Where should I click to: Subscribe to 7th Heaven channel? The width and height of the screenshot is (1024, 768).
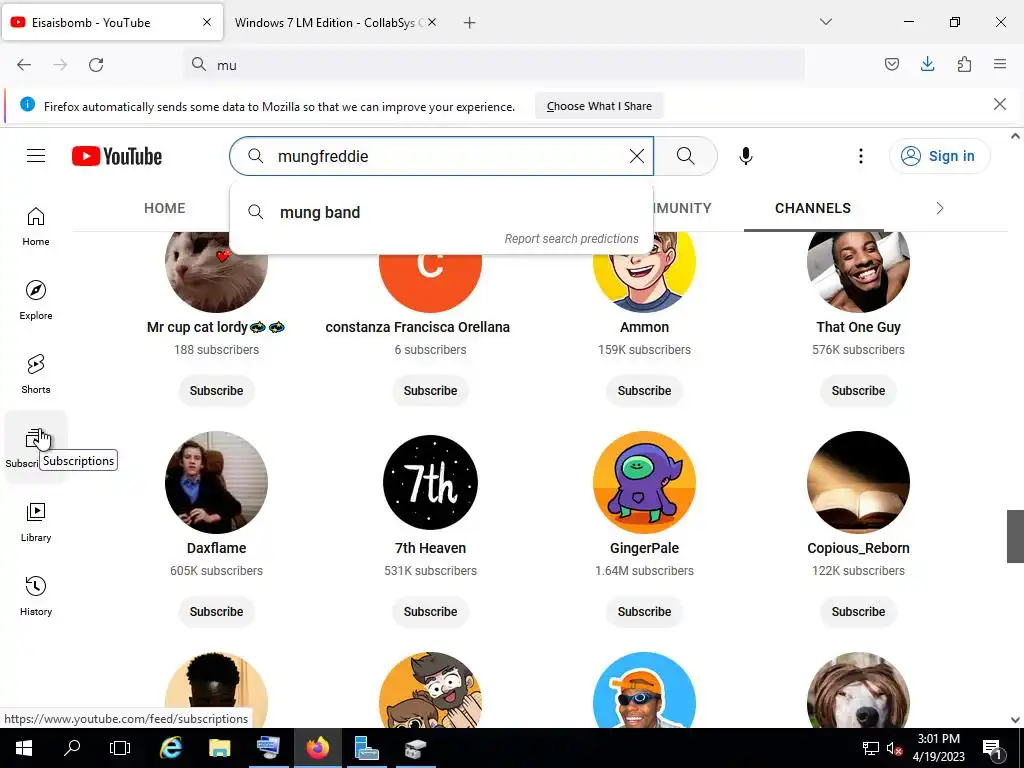pyautogui.click(x=430, y=612)
